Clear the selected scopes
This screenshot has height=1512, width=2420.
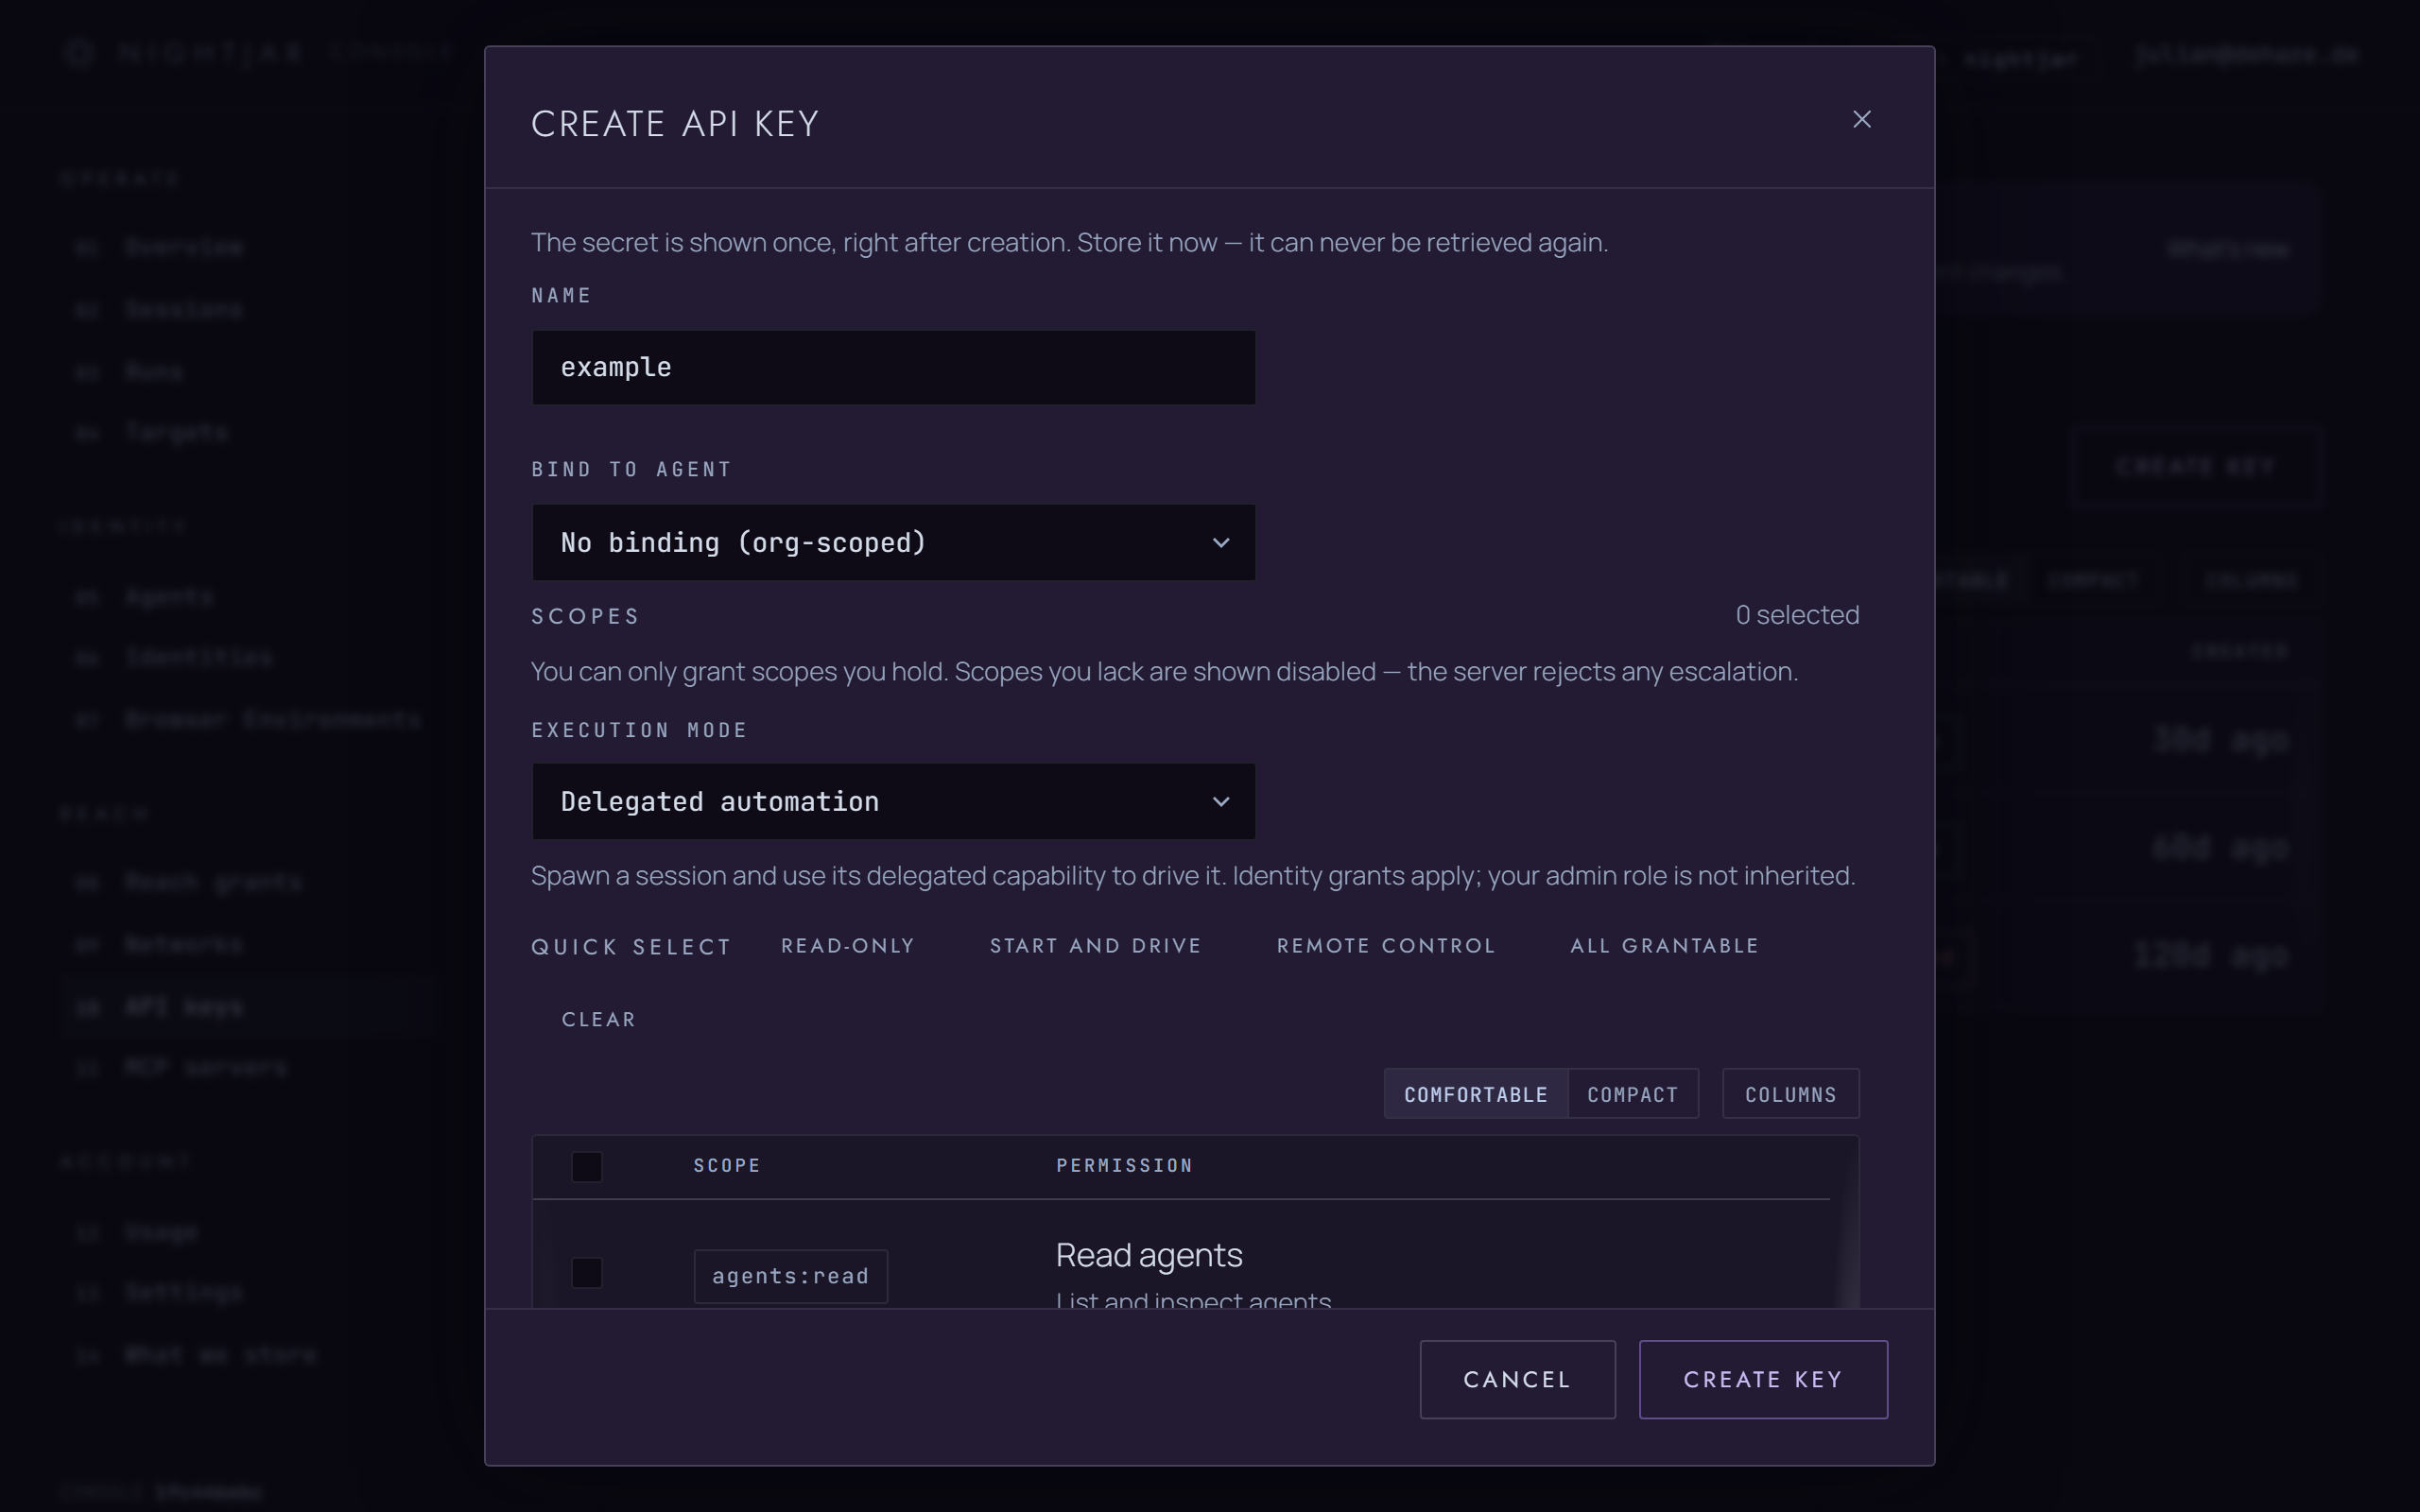598,1019
